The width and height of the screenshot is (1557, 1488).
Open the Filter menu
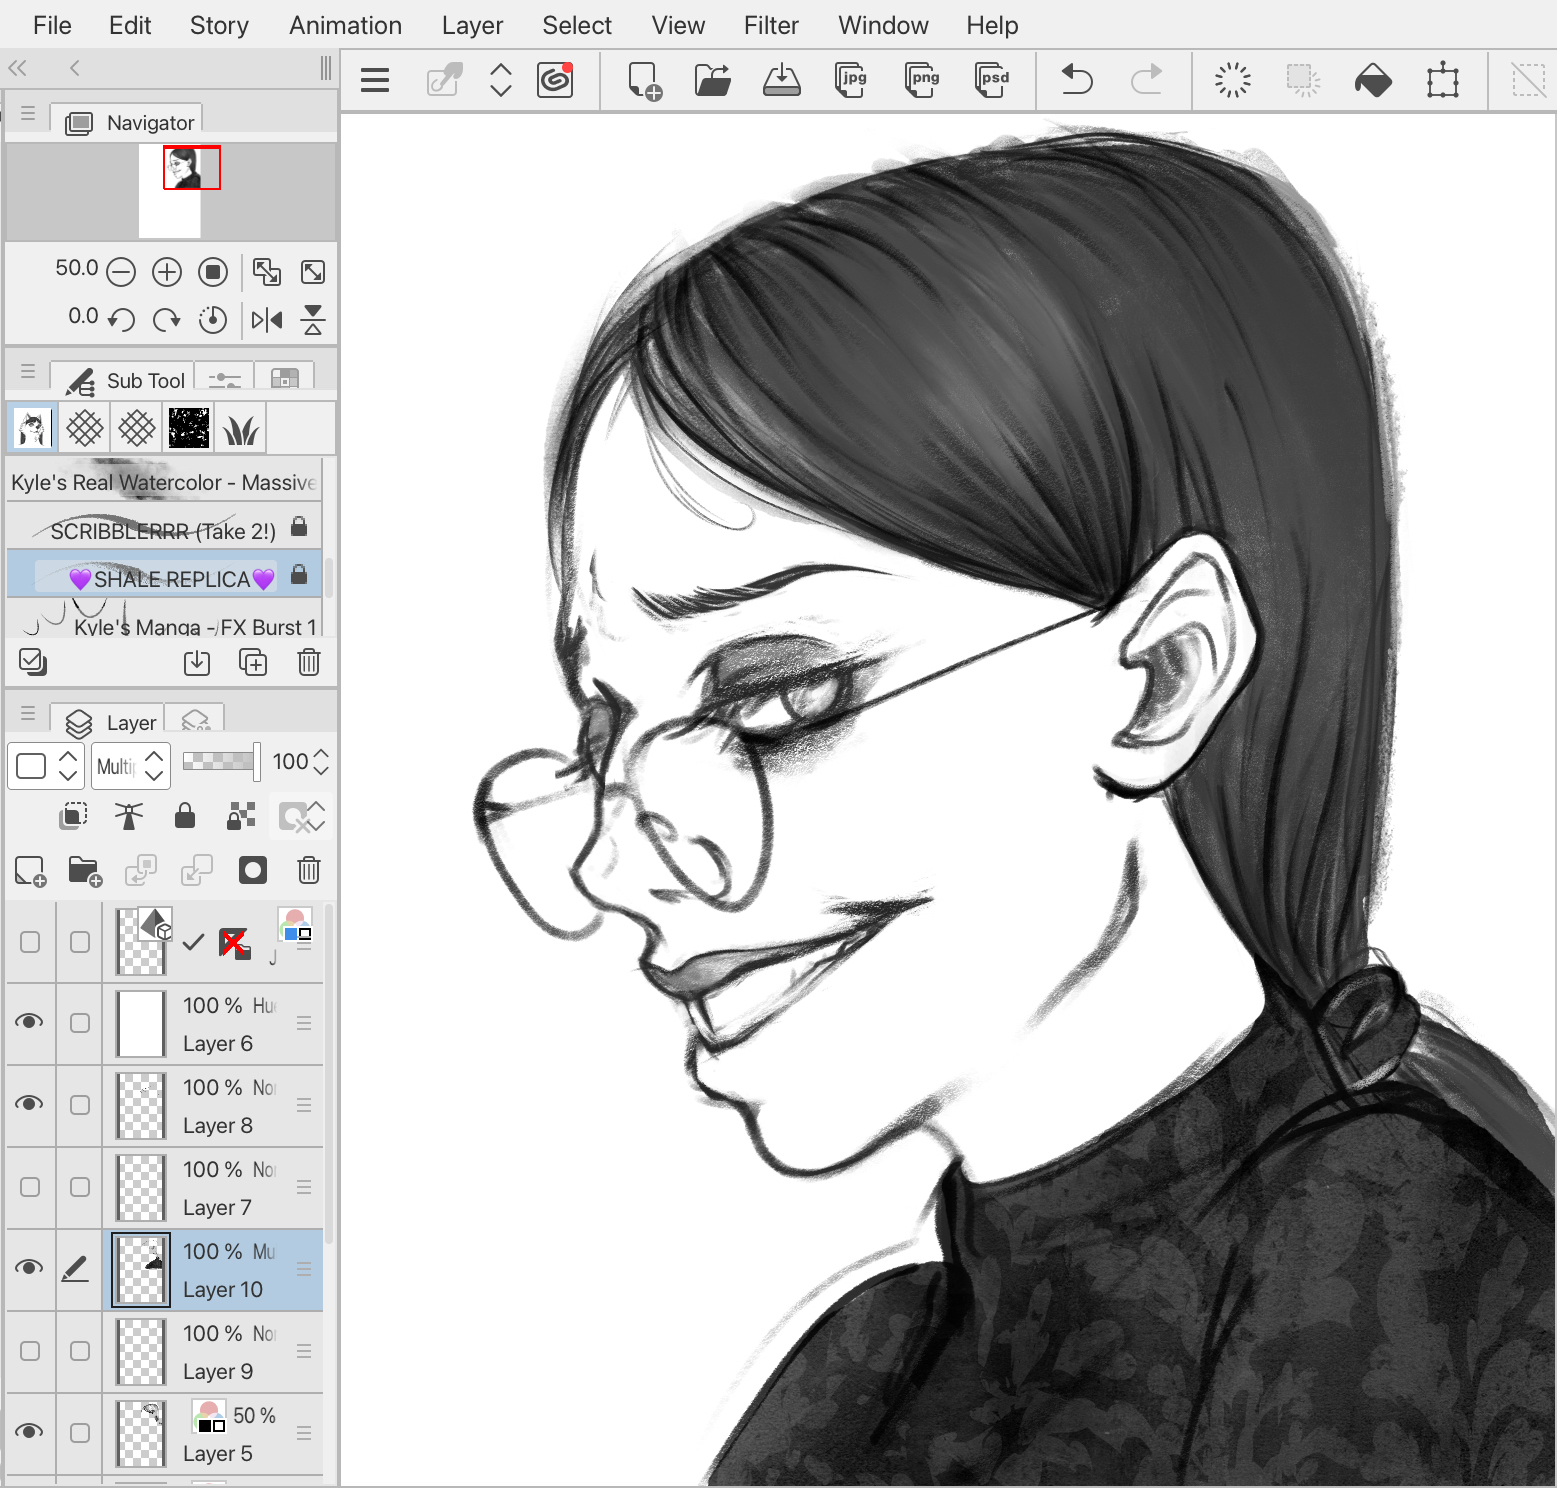(x=770, y=25)
